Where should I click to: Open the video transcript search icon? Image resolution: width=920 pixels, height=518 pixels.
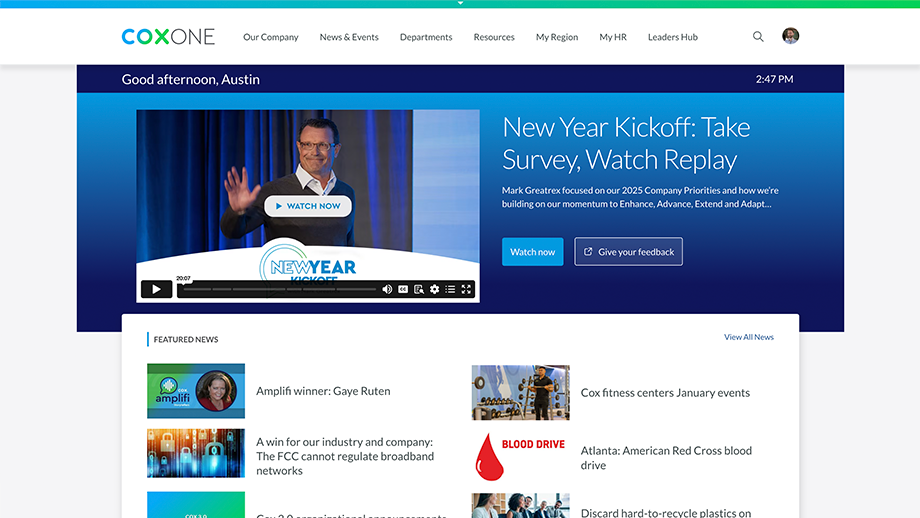pos(419,289)
